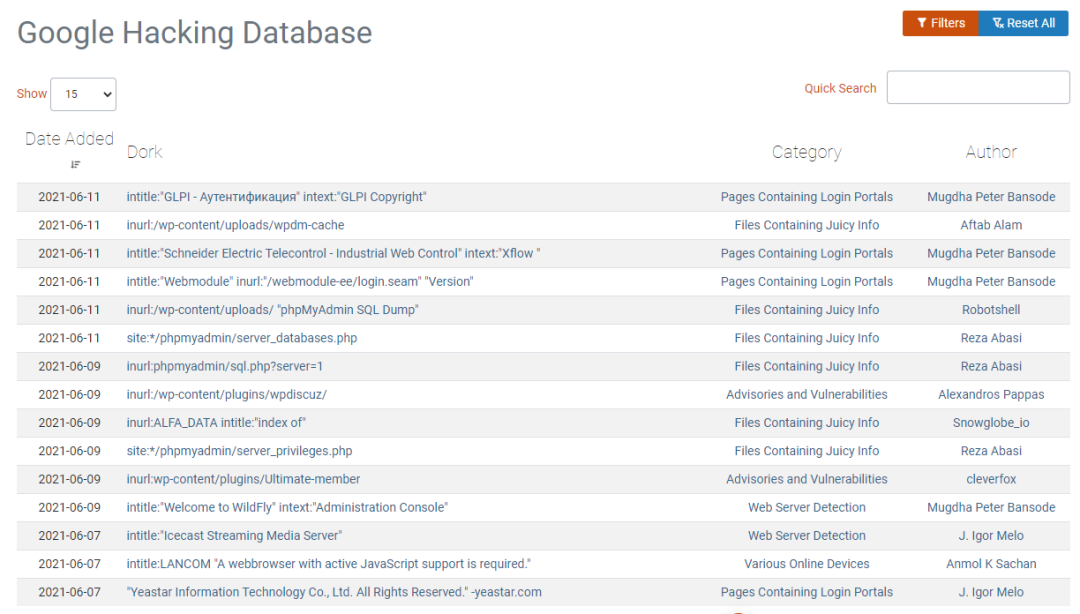Open the Ultimate-member plugin dork link
Image resolution: width=1080 pixels, height=614 pixels.
tap(243, 480)
